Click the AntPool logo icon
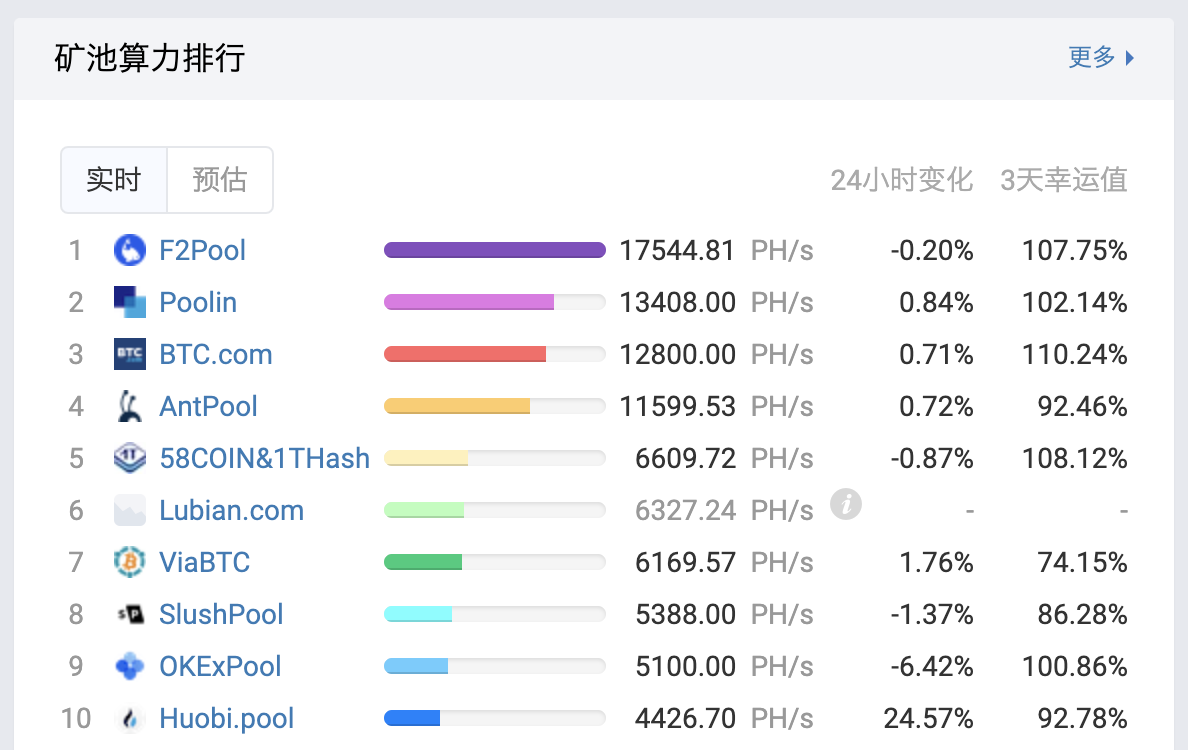Screen dimensions: 1188x750 click(130, 406)
